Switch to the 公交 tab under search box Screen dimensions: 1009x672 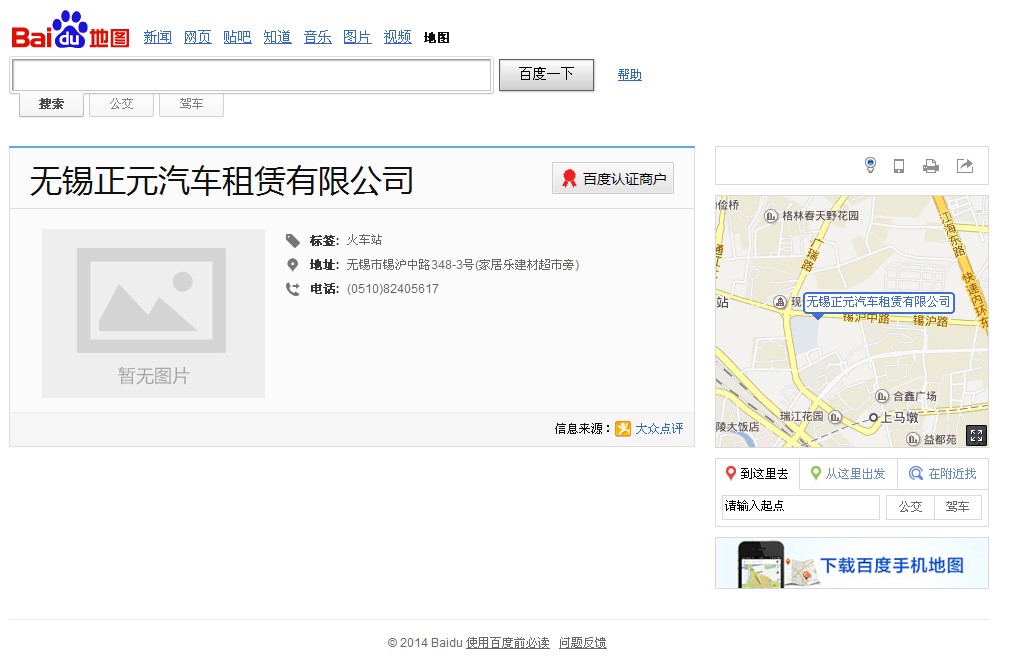[x=121, y=104]
